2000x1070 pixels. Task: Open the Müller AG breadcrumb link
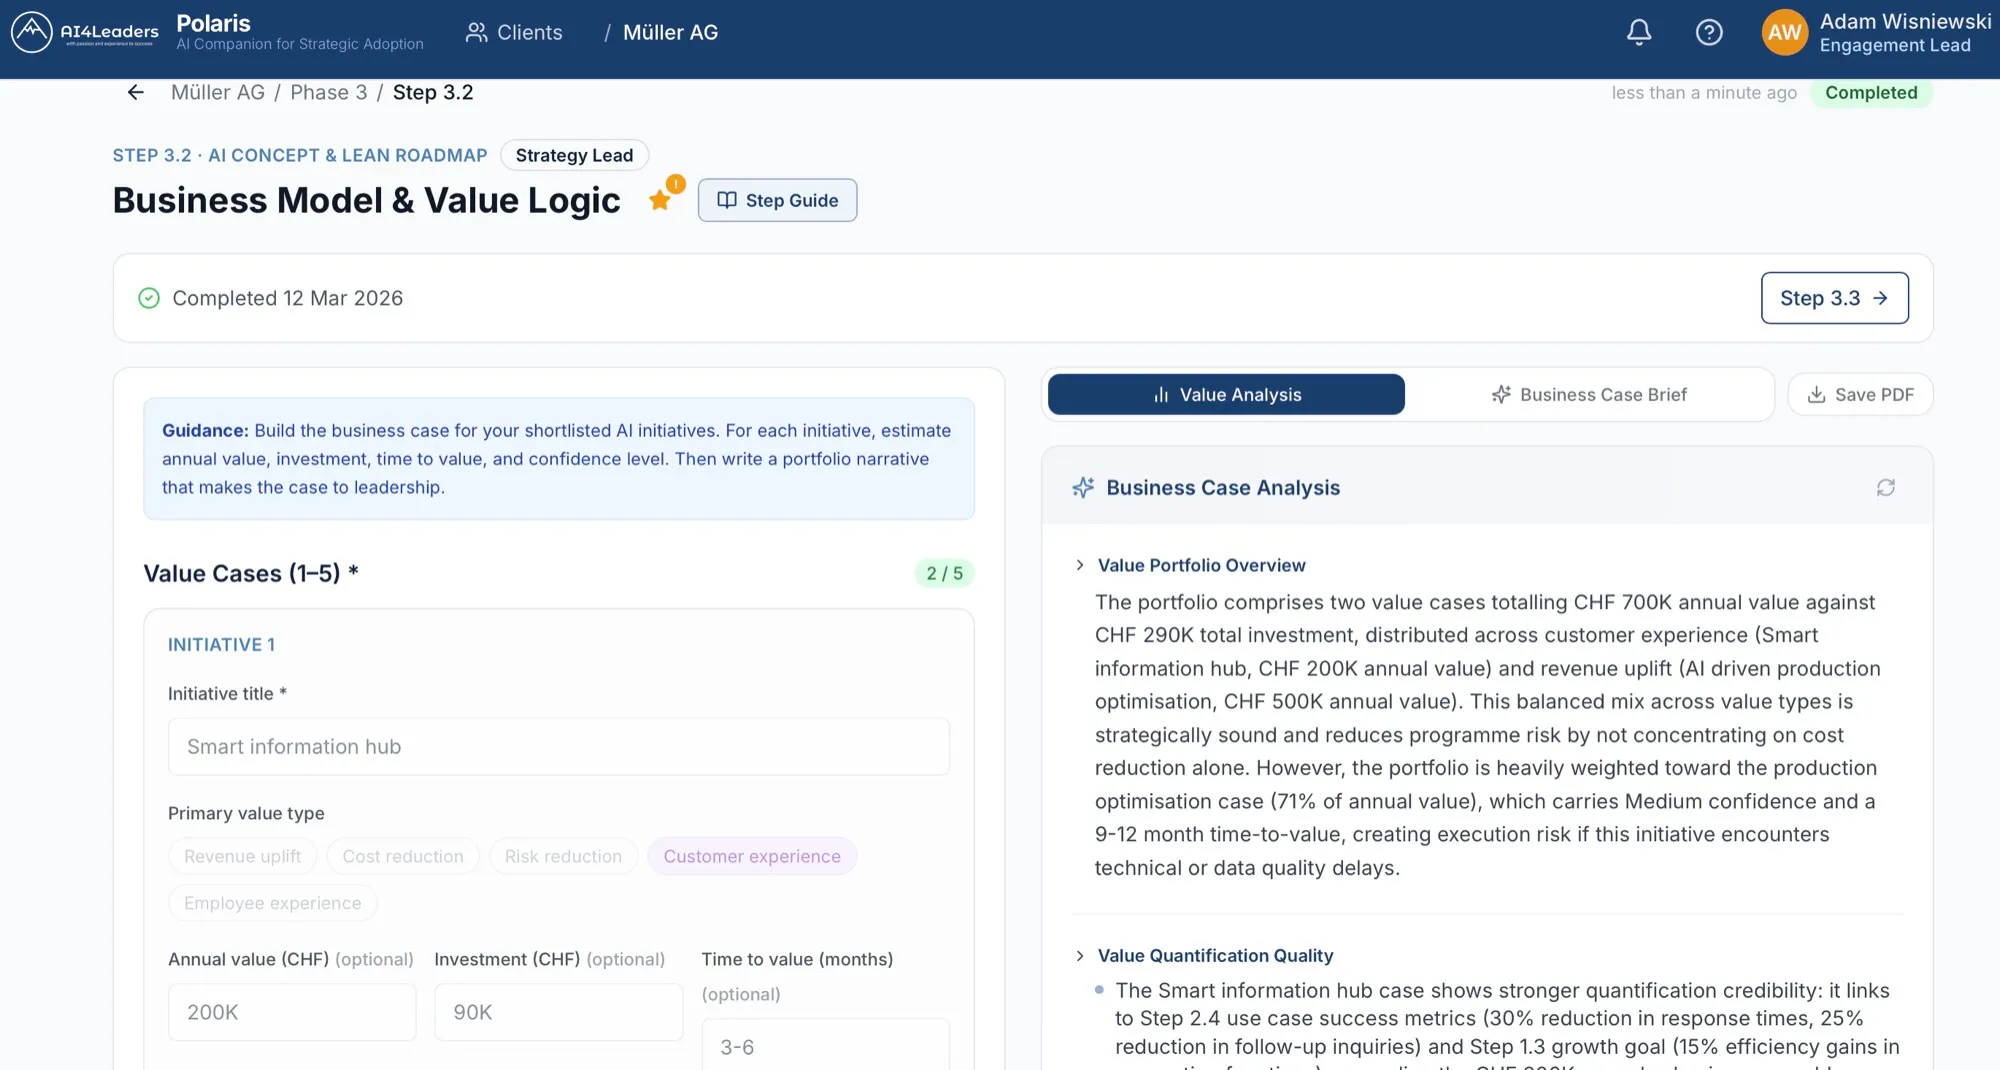tap(218, 92)
